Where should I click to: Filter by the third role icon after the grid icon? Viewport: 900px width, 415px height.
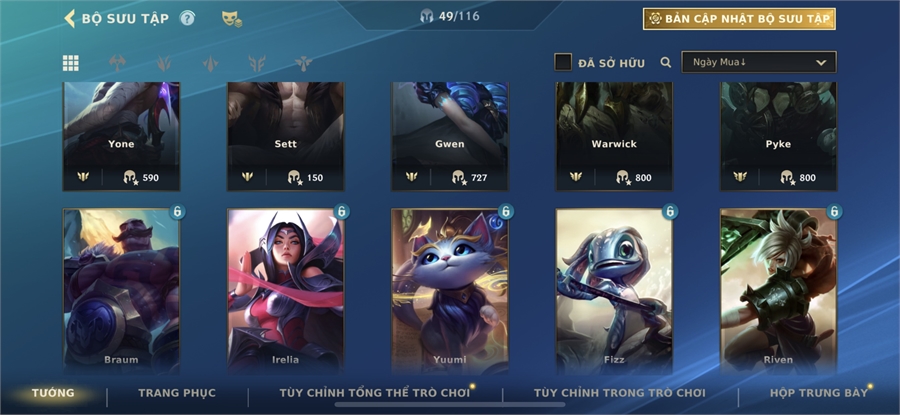pos(211,63)
